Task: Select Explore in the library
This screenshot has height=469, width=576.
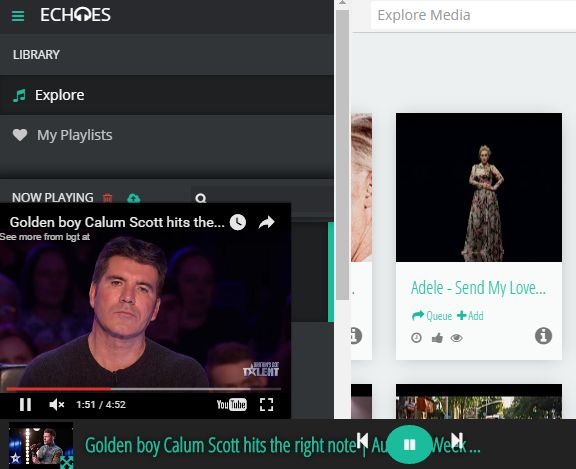Action: (x=167, y=95)
